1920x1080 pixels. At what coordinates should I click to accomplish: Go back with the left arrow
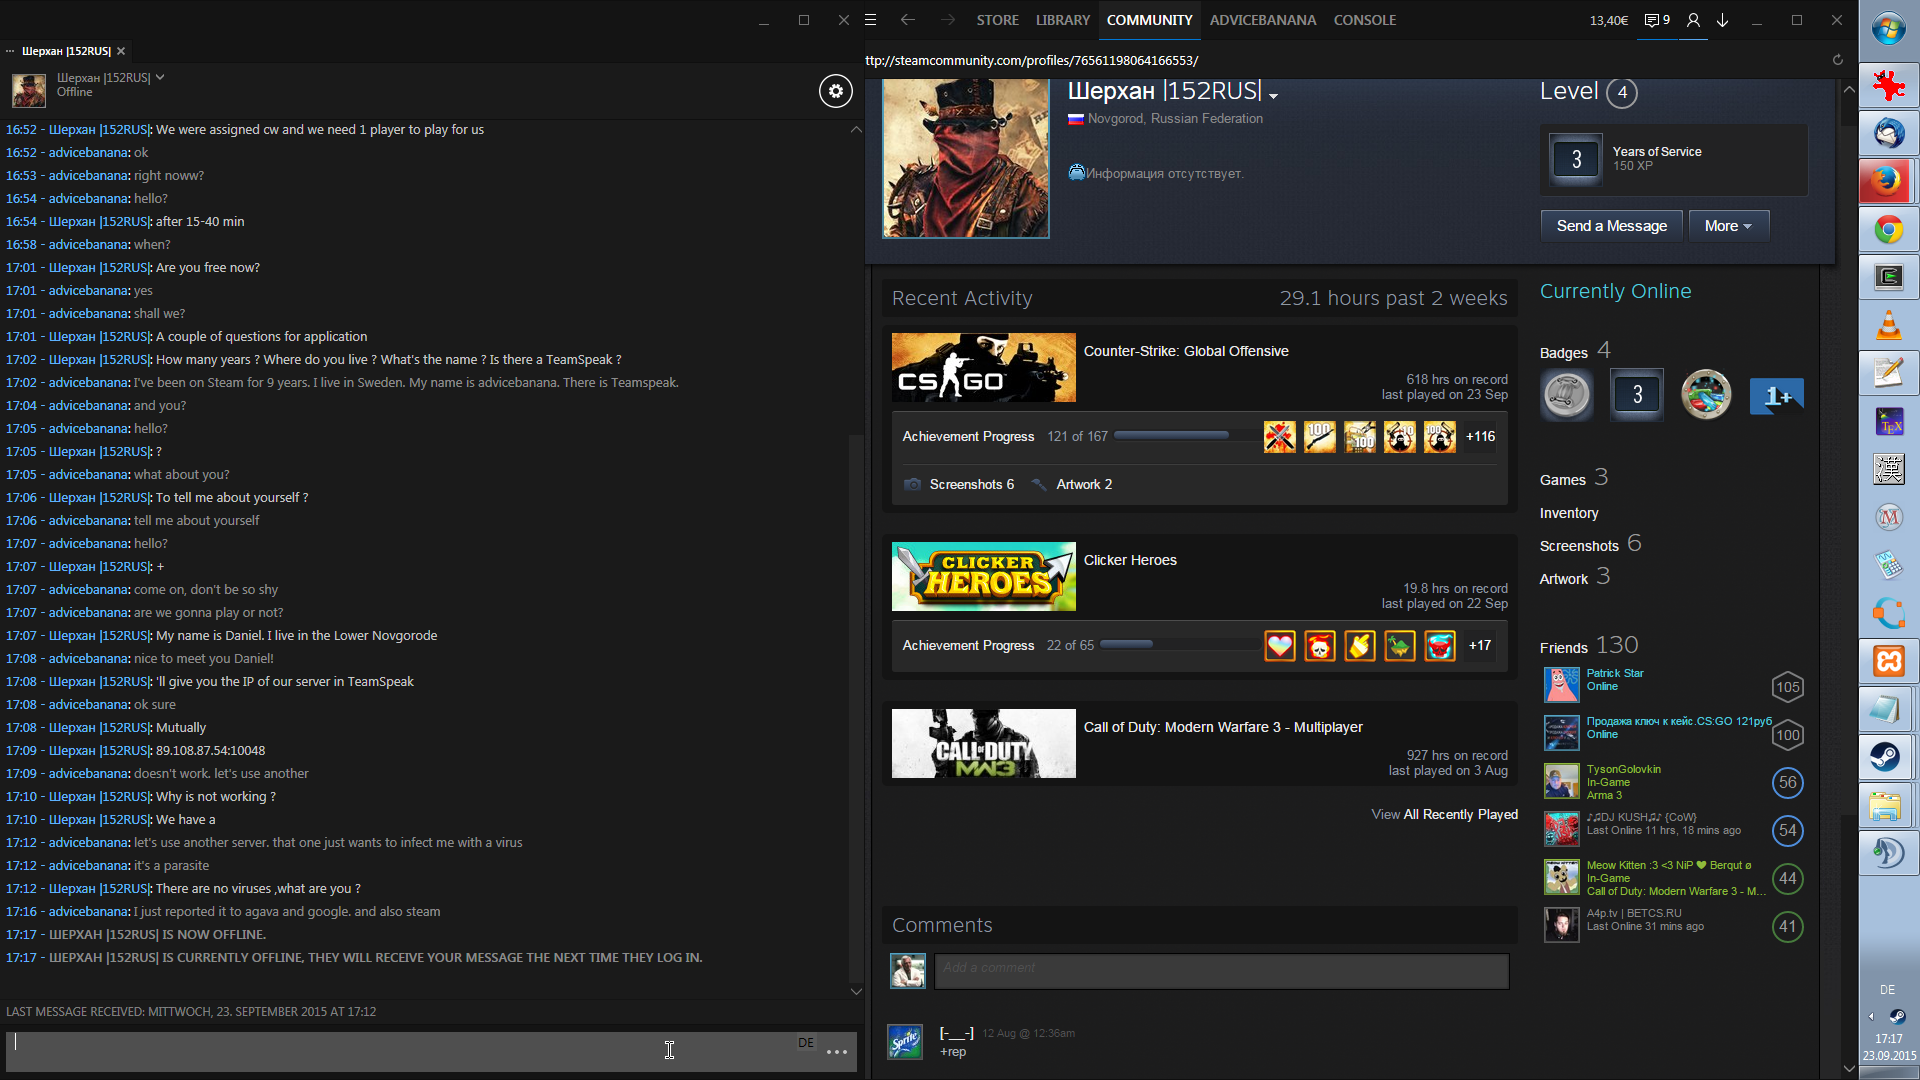click(x=907, y=20)
